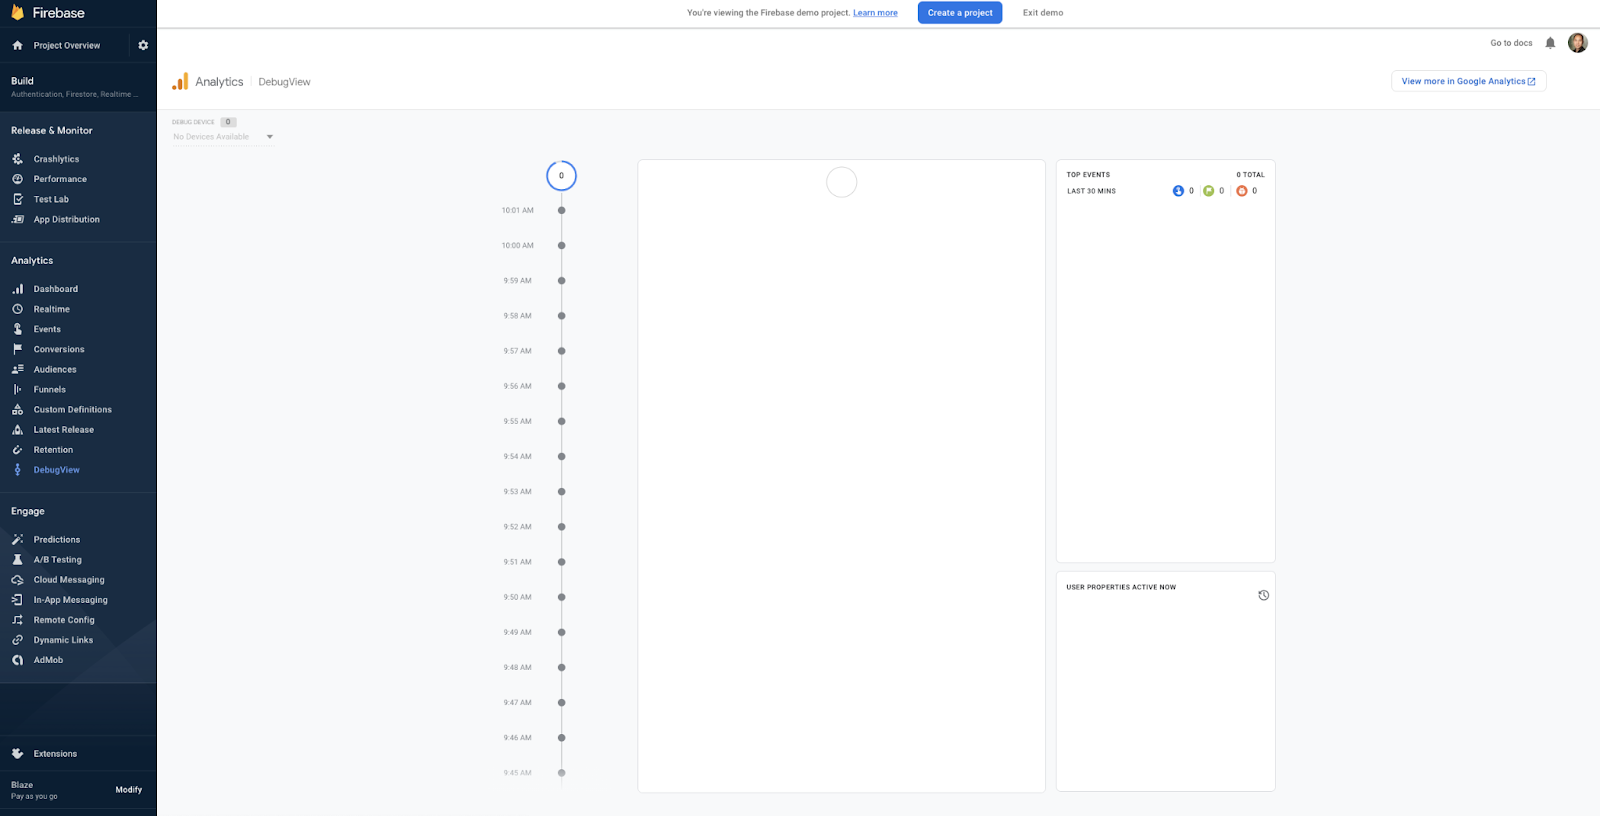
Task: Click Modify next to Blaze plan
Action: [x=128, y=790]
